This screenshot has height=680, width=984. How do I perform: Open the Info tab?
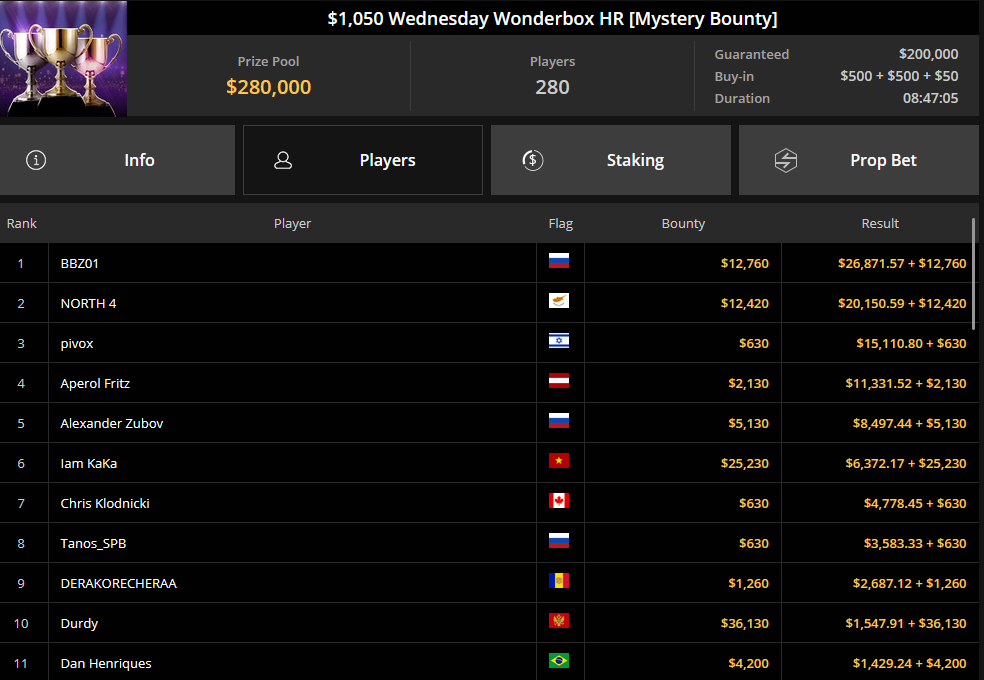coord(117,160)
